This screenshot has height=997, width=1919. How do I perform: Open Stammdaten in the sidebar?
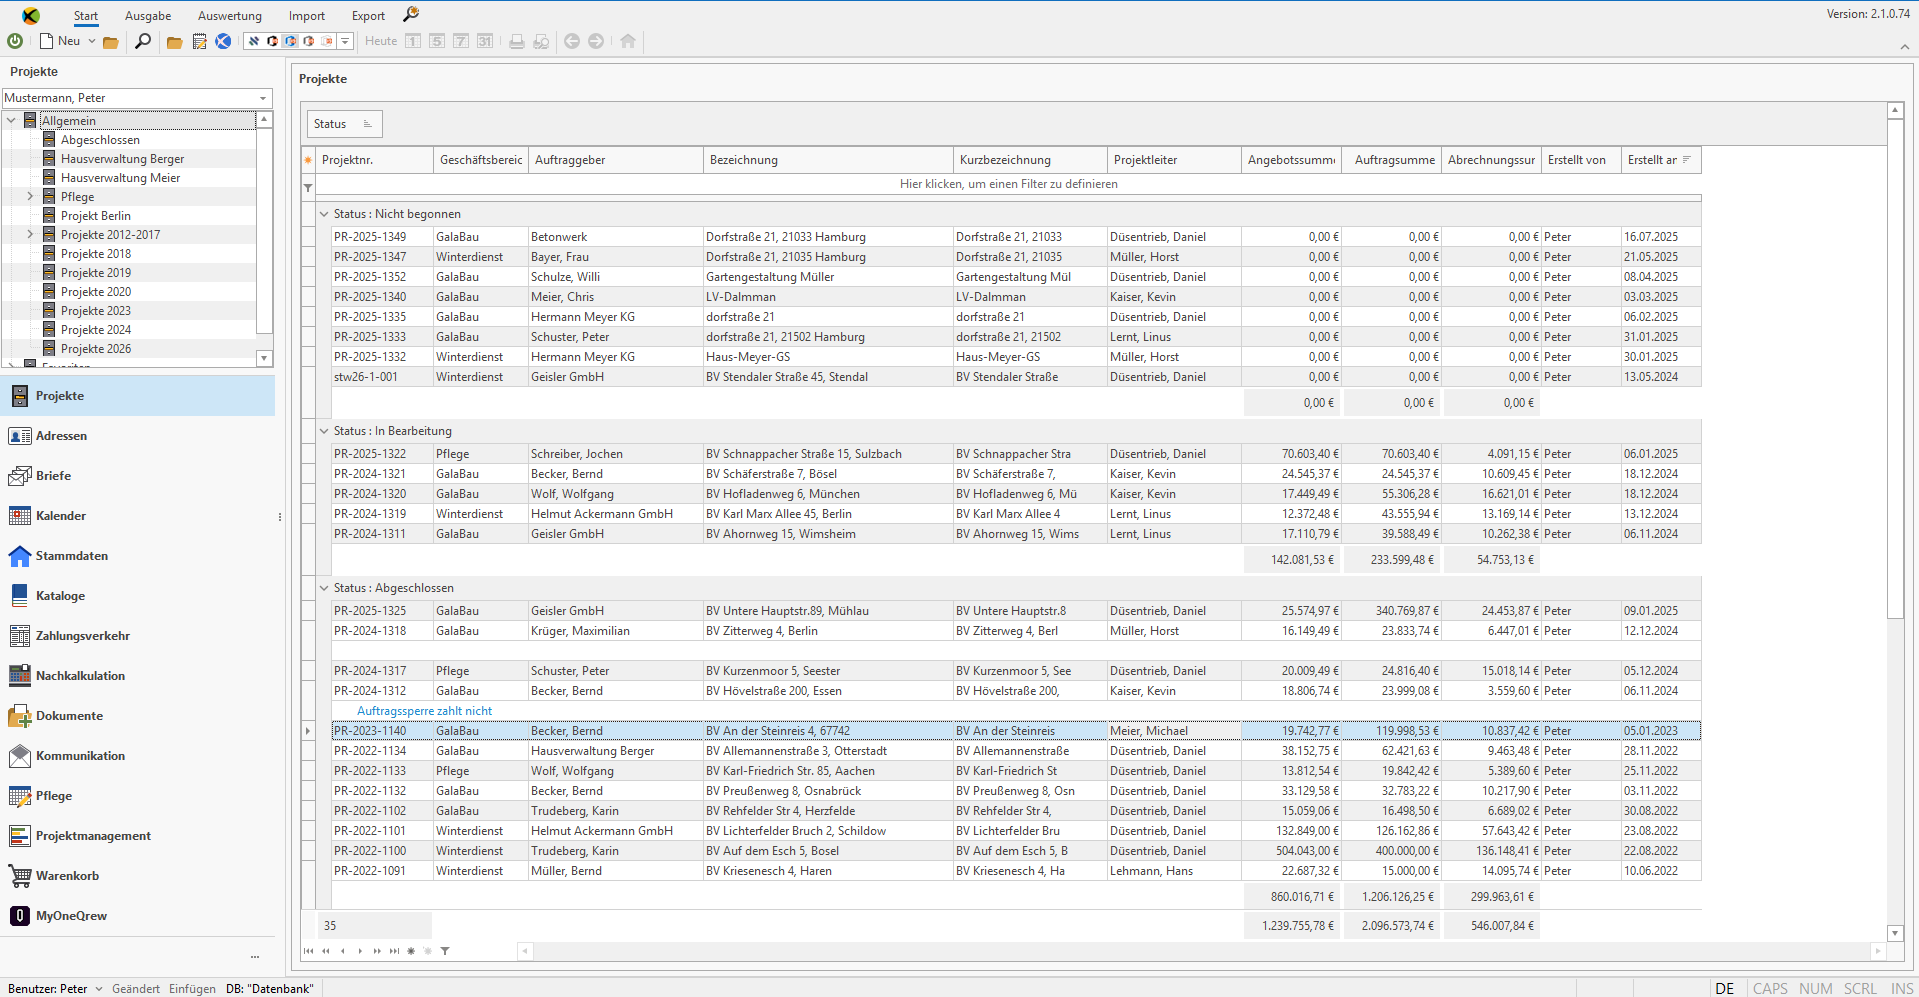coord(138,556)
